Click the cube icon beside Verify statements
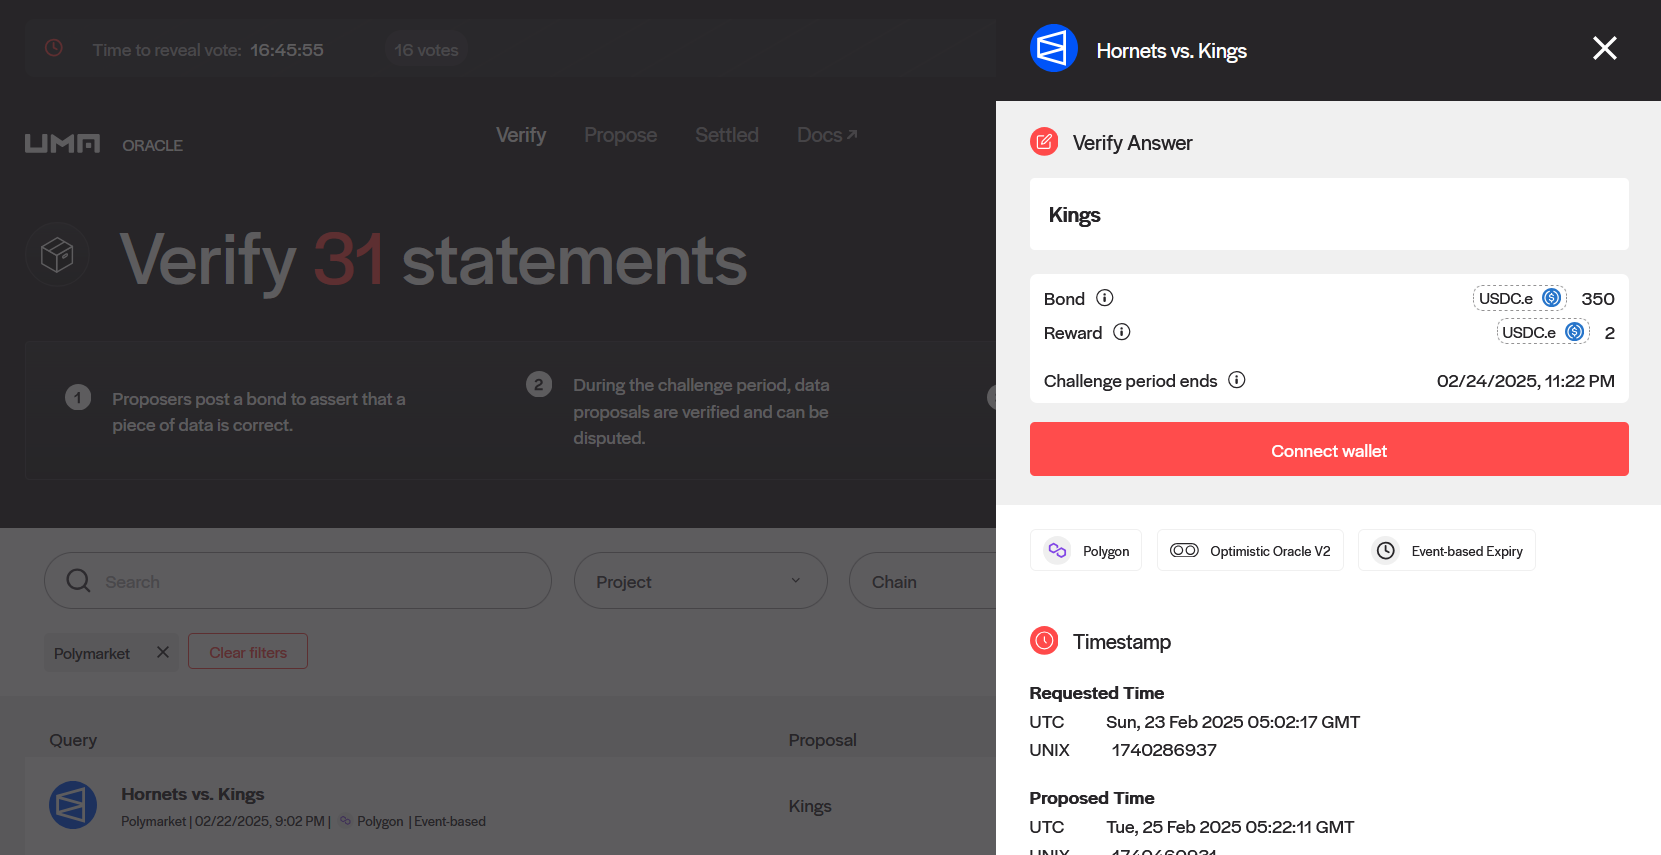This screenshot has width=1661, height=855. point(57,255)
